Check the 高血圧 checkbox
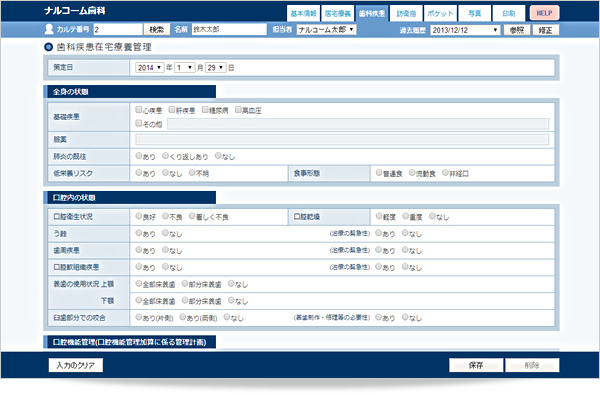Screen dimensions: 600x395 coord(238,110)
